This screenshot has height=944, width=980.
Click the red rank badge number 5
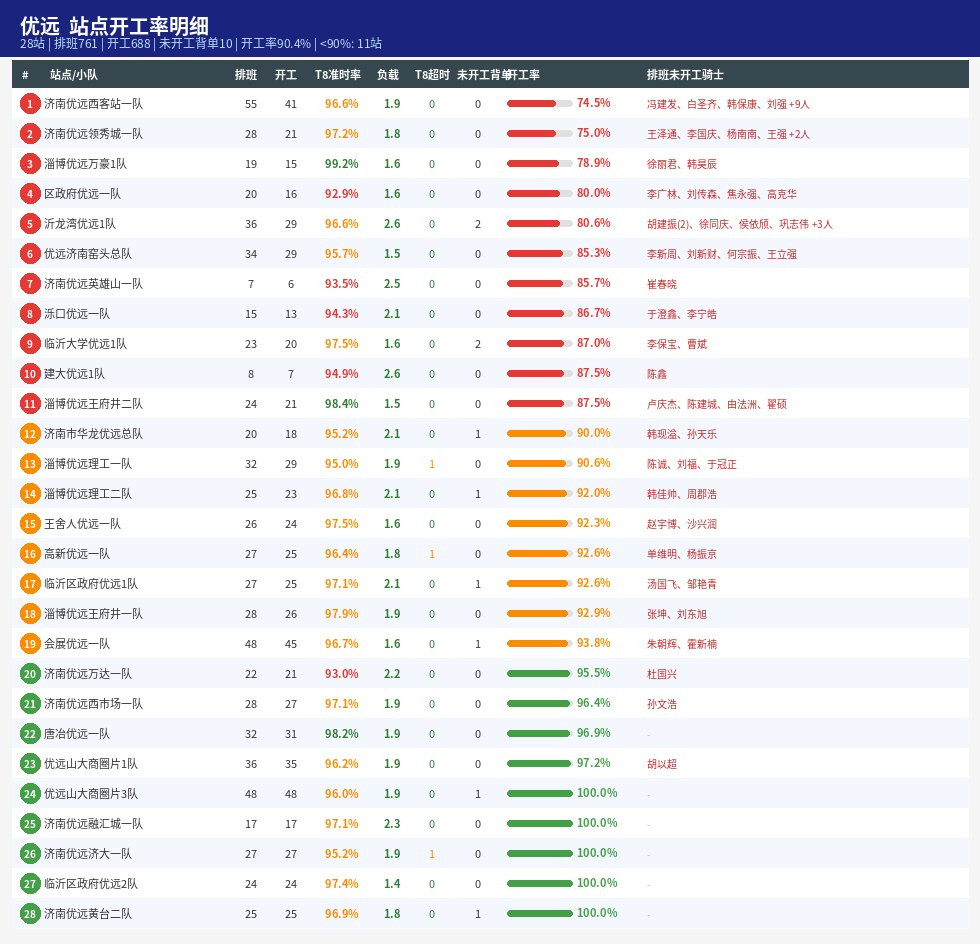pos(29,224)
